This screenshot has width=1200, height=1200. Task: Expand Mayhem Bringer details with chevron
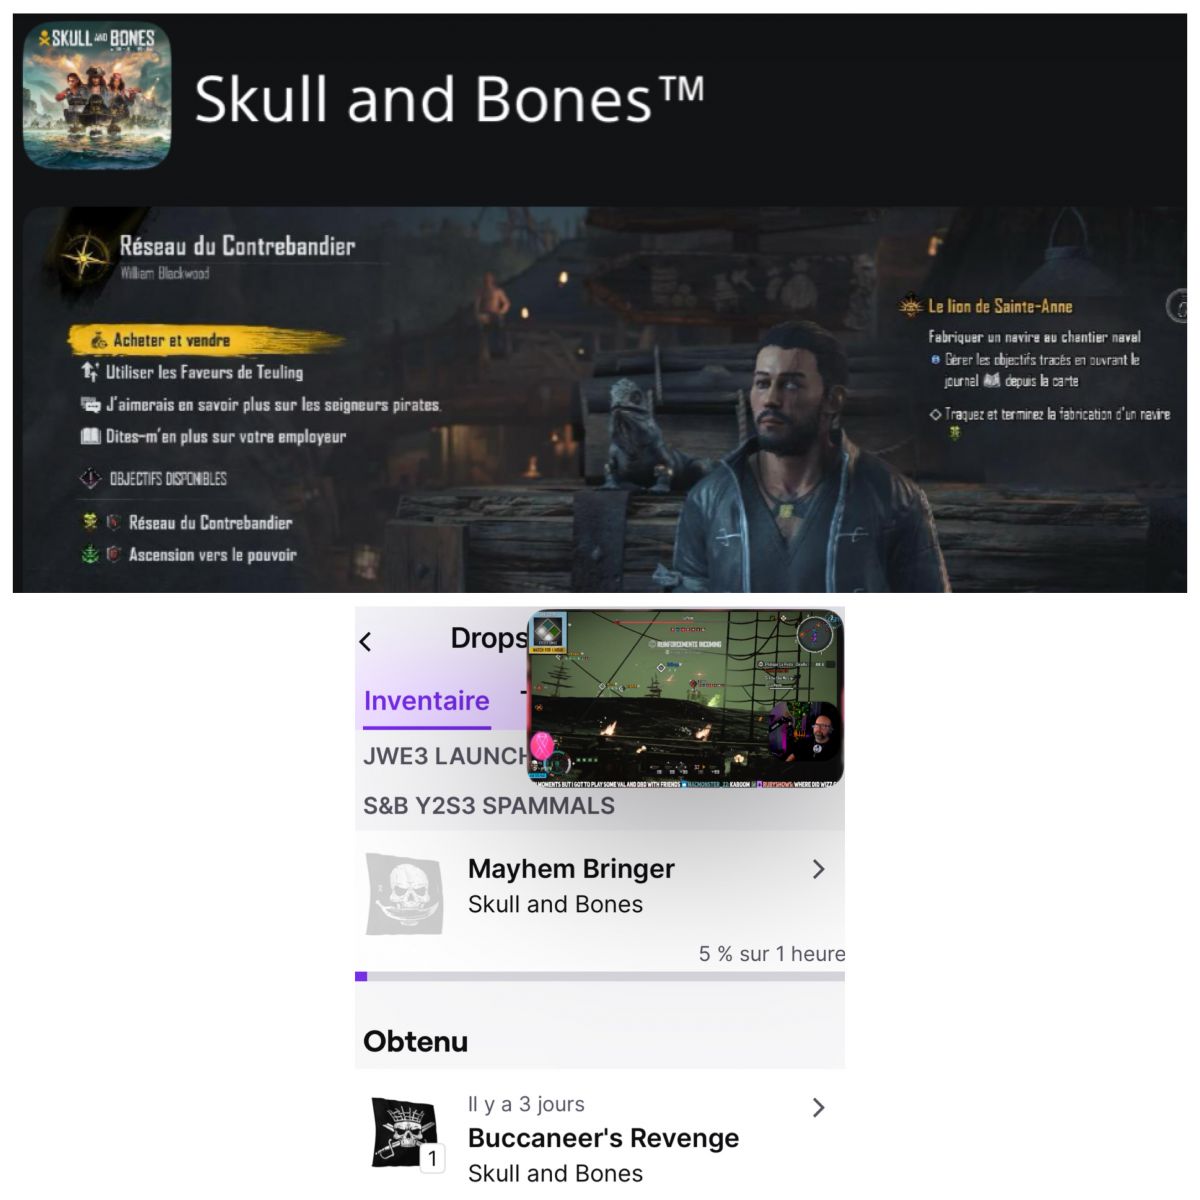(818, 869)
